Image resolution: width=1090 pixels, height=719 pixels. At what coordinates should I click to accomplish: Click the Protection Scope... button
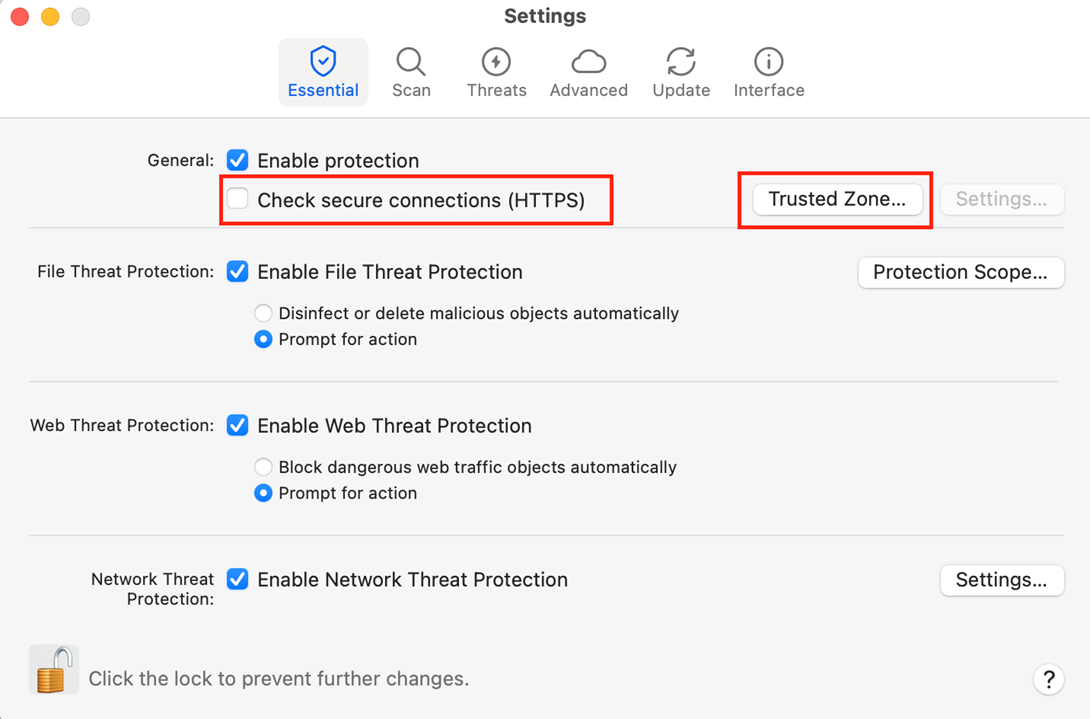(x=960, y=272)
